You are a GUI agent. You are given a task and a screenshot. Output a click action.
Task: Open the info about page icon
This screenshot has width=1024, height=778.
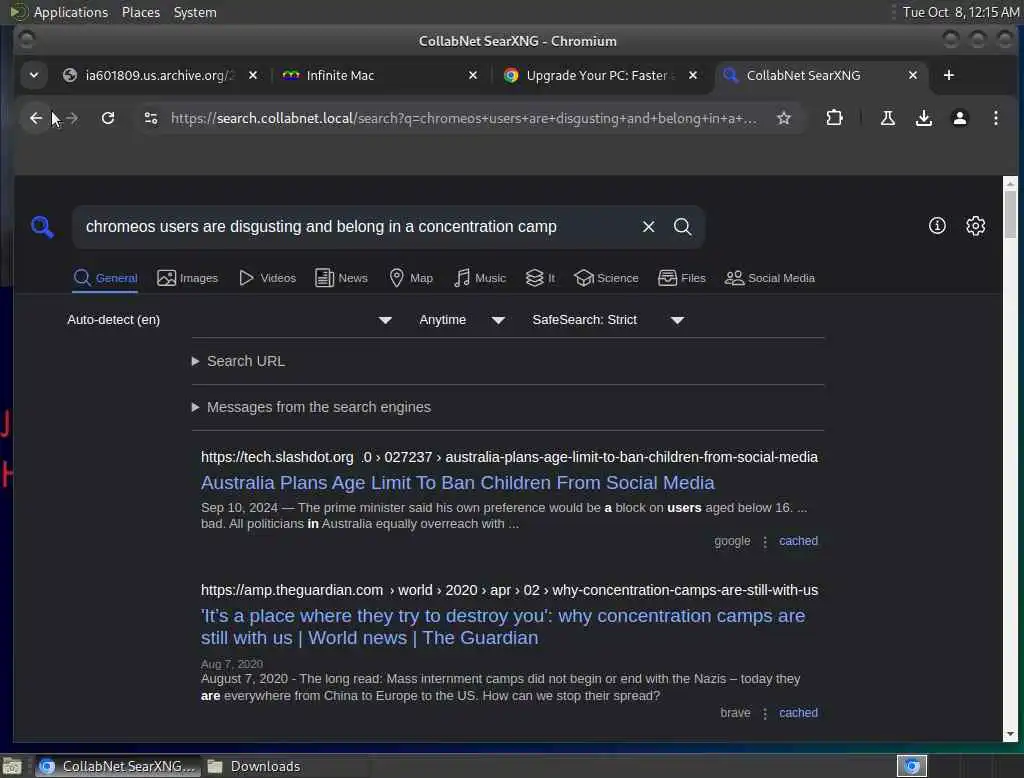[937, 226]
